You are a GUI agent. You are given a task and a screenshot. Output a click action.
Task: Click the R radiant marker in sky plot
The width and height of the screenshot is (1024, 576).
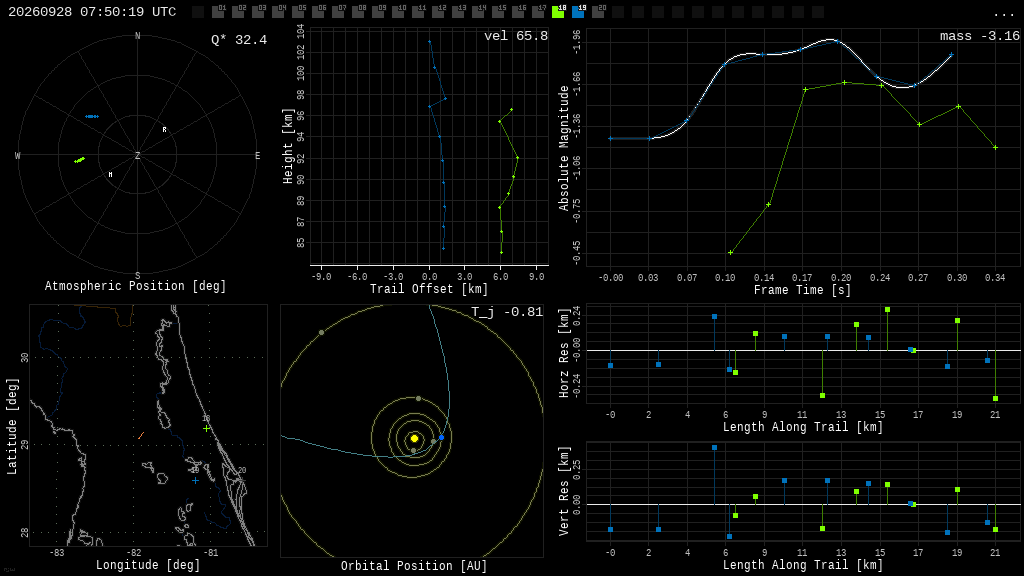[x=165, y=130]
